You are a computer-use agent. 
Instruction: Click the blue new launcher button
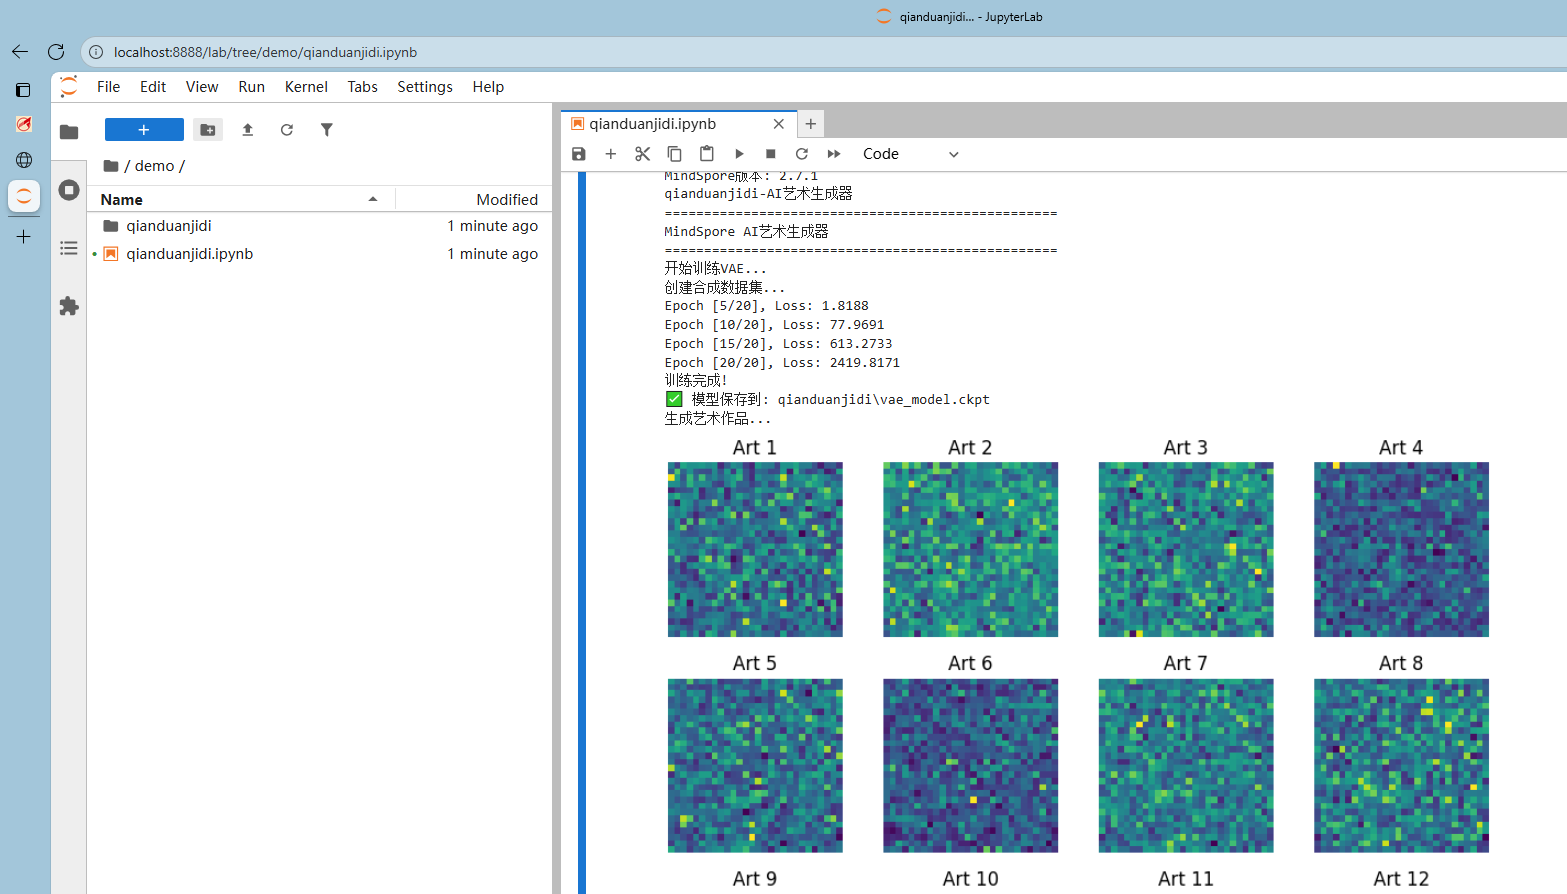144,130
